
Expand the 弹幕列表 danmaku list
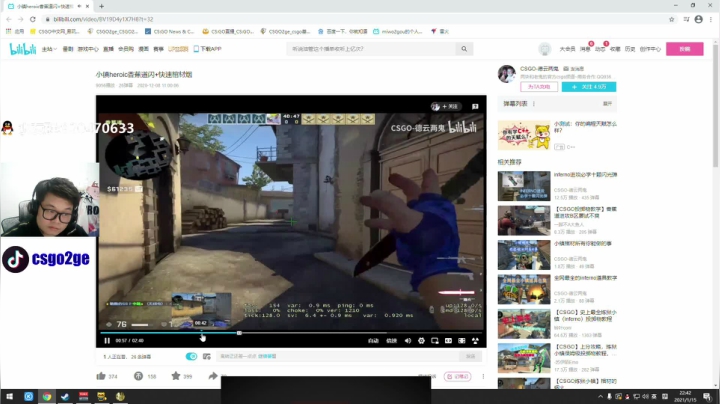608,104
